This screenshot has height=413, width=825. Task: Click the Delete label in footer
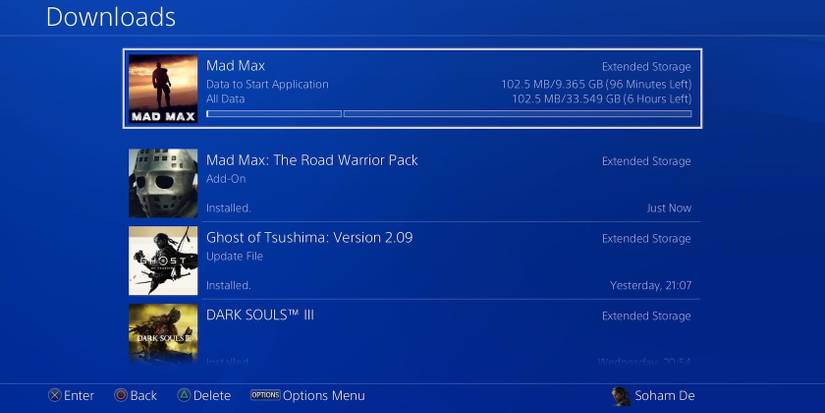tap(212, 396)
